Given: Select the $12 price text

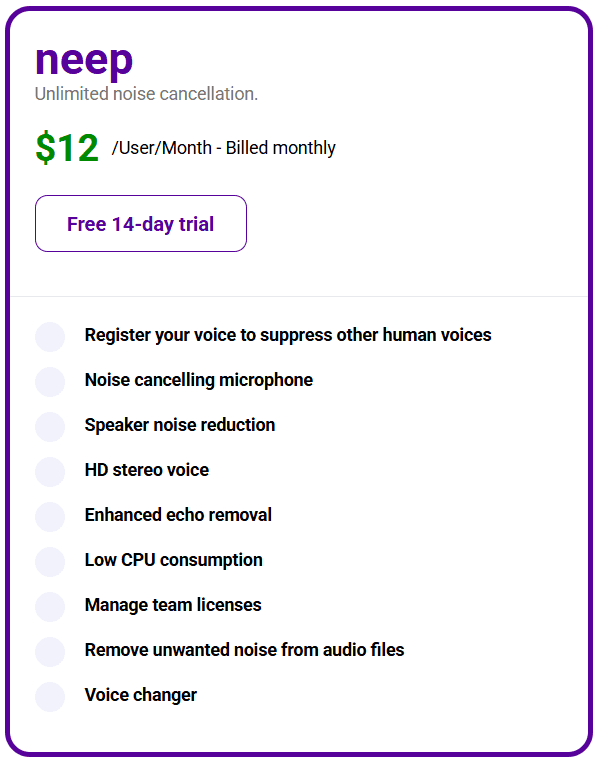Looking at the screenshot, I should click(67, 147).
